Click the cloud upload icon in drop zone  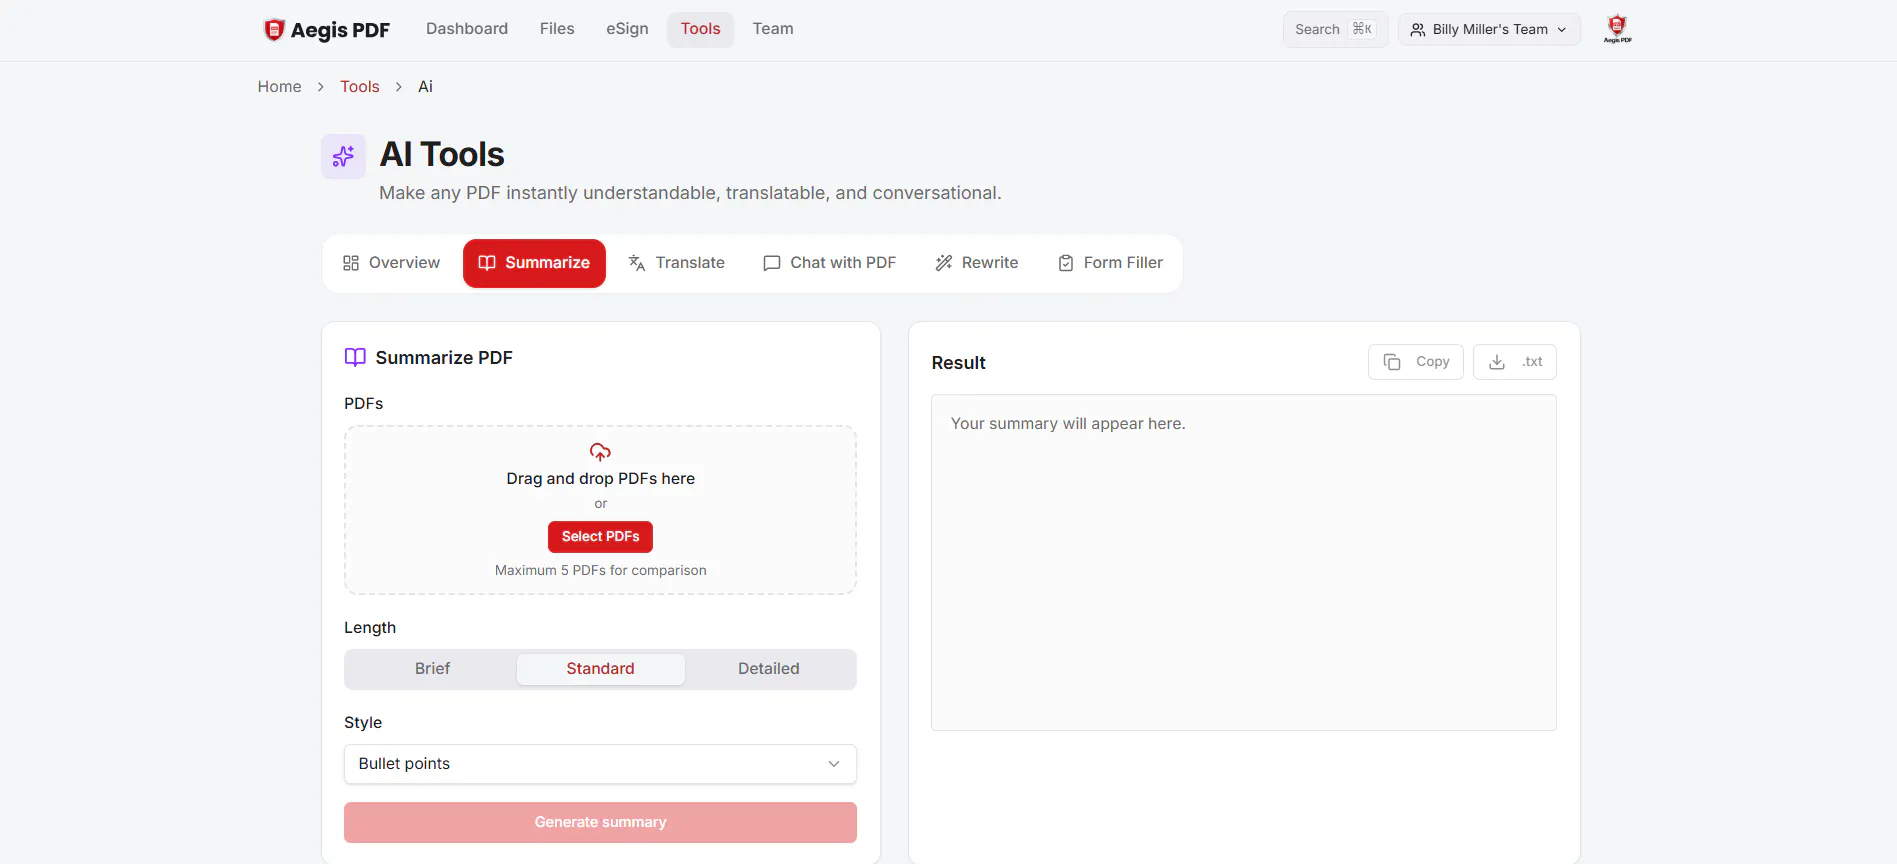coord(600,452)
